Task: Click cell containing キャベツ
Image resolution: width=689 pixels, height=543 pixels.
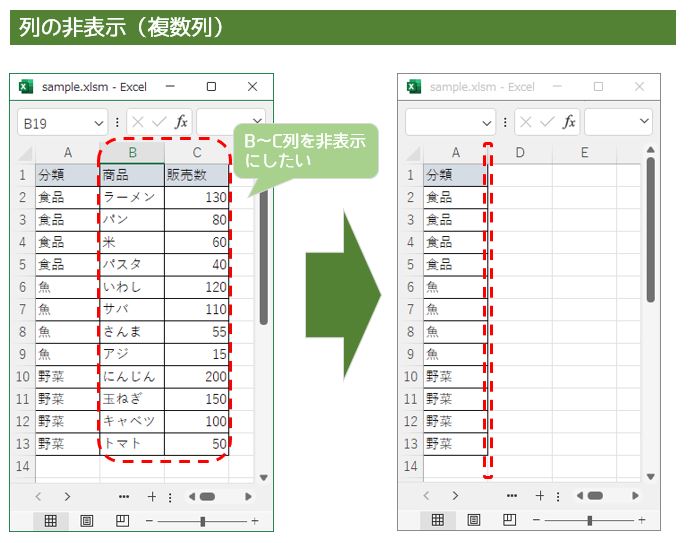Action: tap(132, 421)
